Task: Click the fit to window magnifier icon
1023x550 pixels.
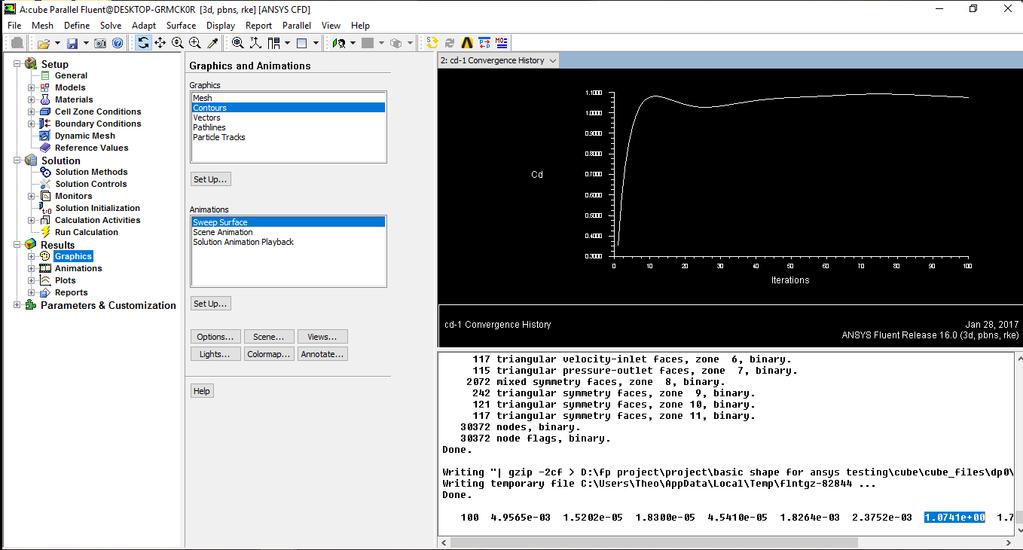Action: 237,43
